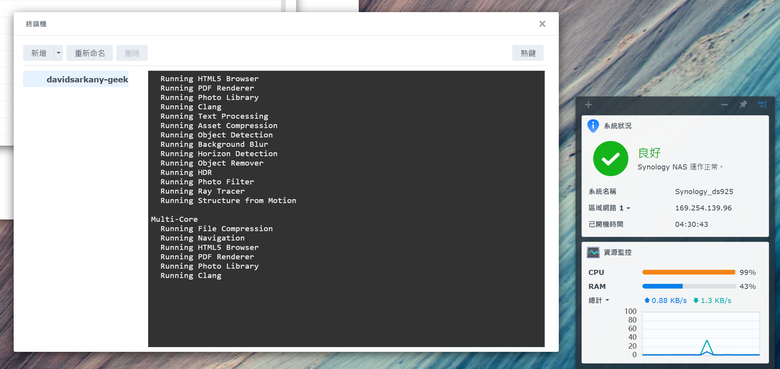
Task: Click the 熱鍵 button
Action: [528, 53]
